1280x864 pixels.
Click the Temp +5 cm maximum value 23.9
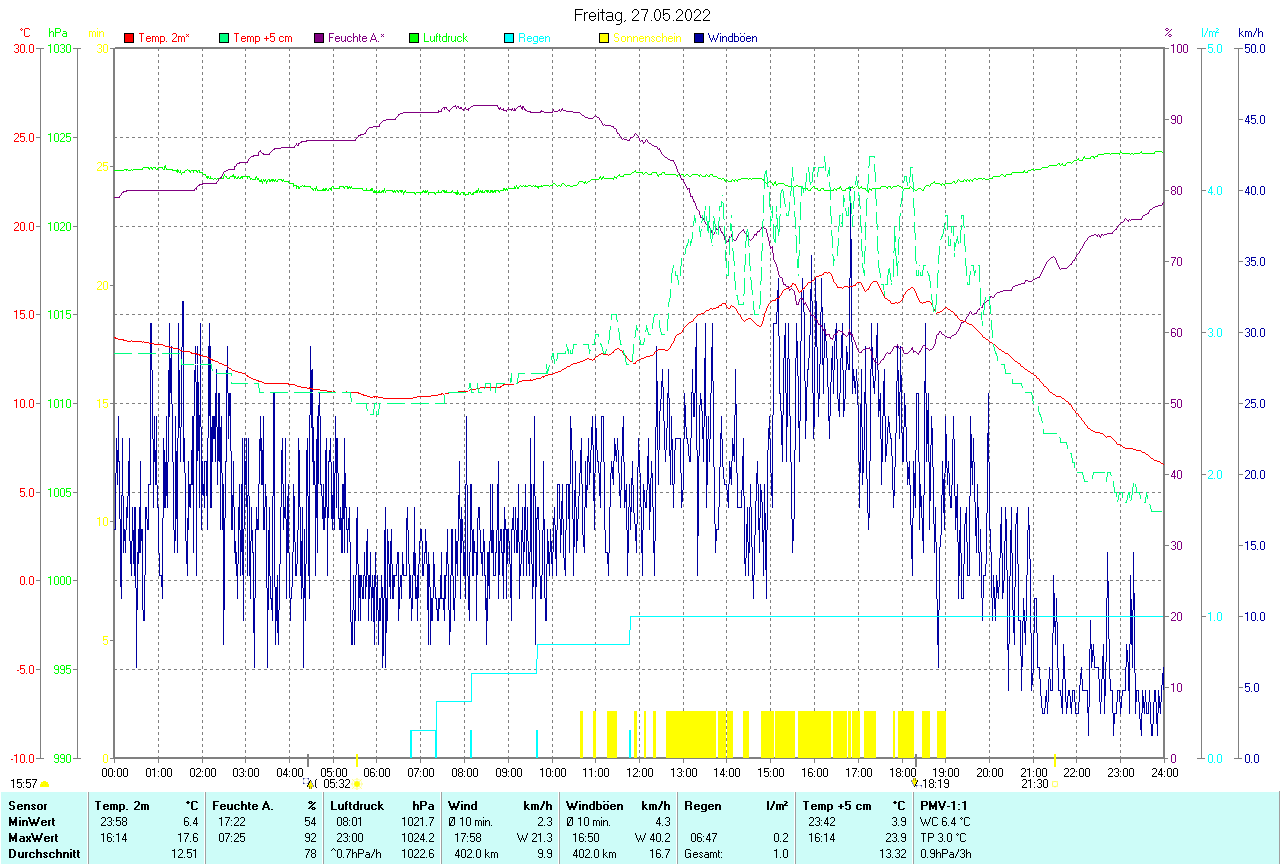click(894, 837)
